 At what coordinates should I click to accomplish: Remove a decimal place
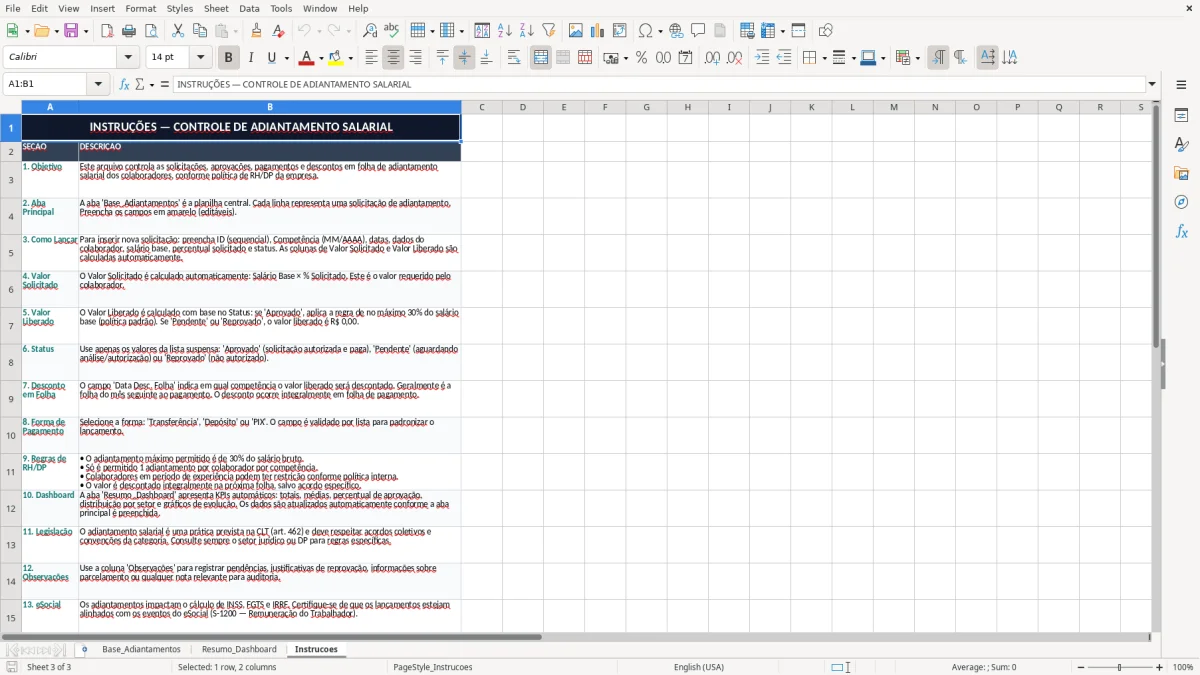(x=734, y=58)
